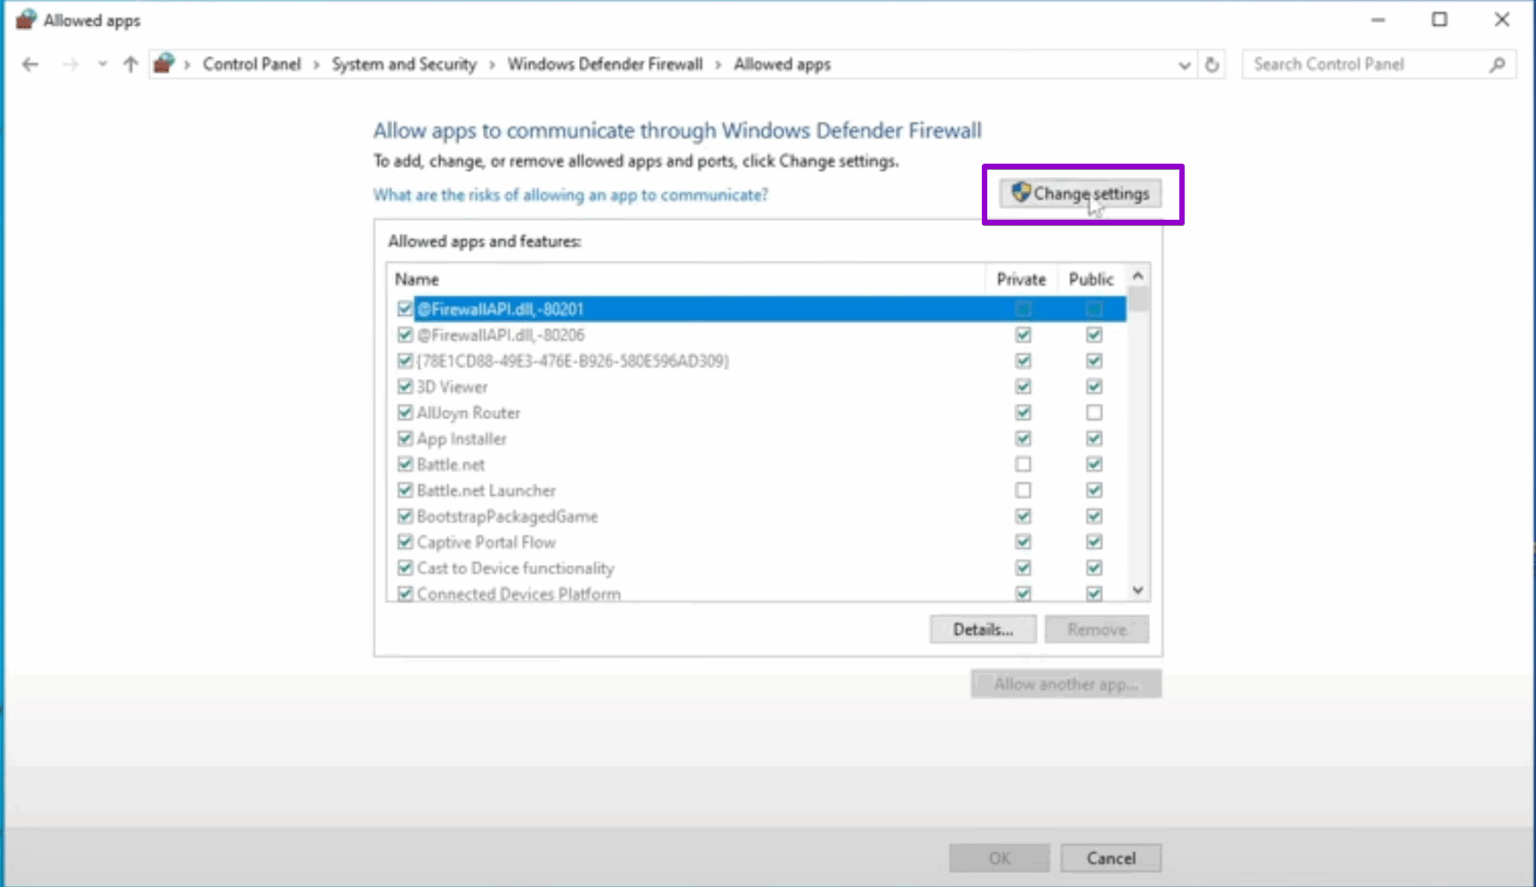Image resolution: width=1536 pixels, height=887 pixels.
Task: Click the search magnifier icon
Action: (1496, 64)
